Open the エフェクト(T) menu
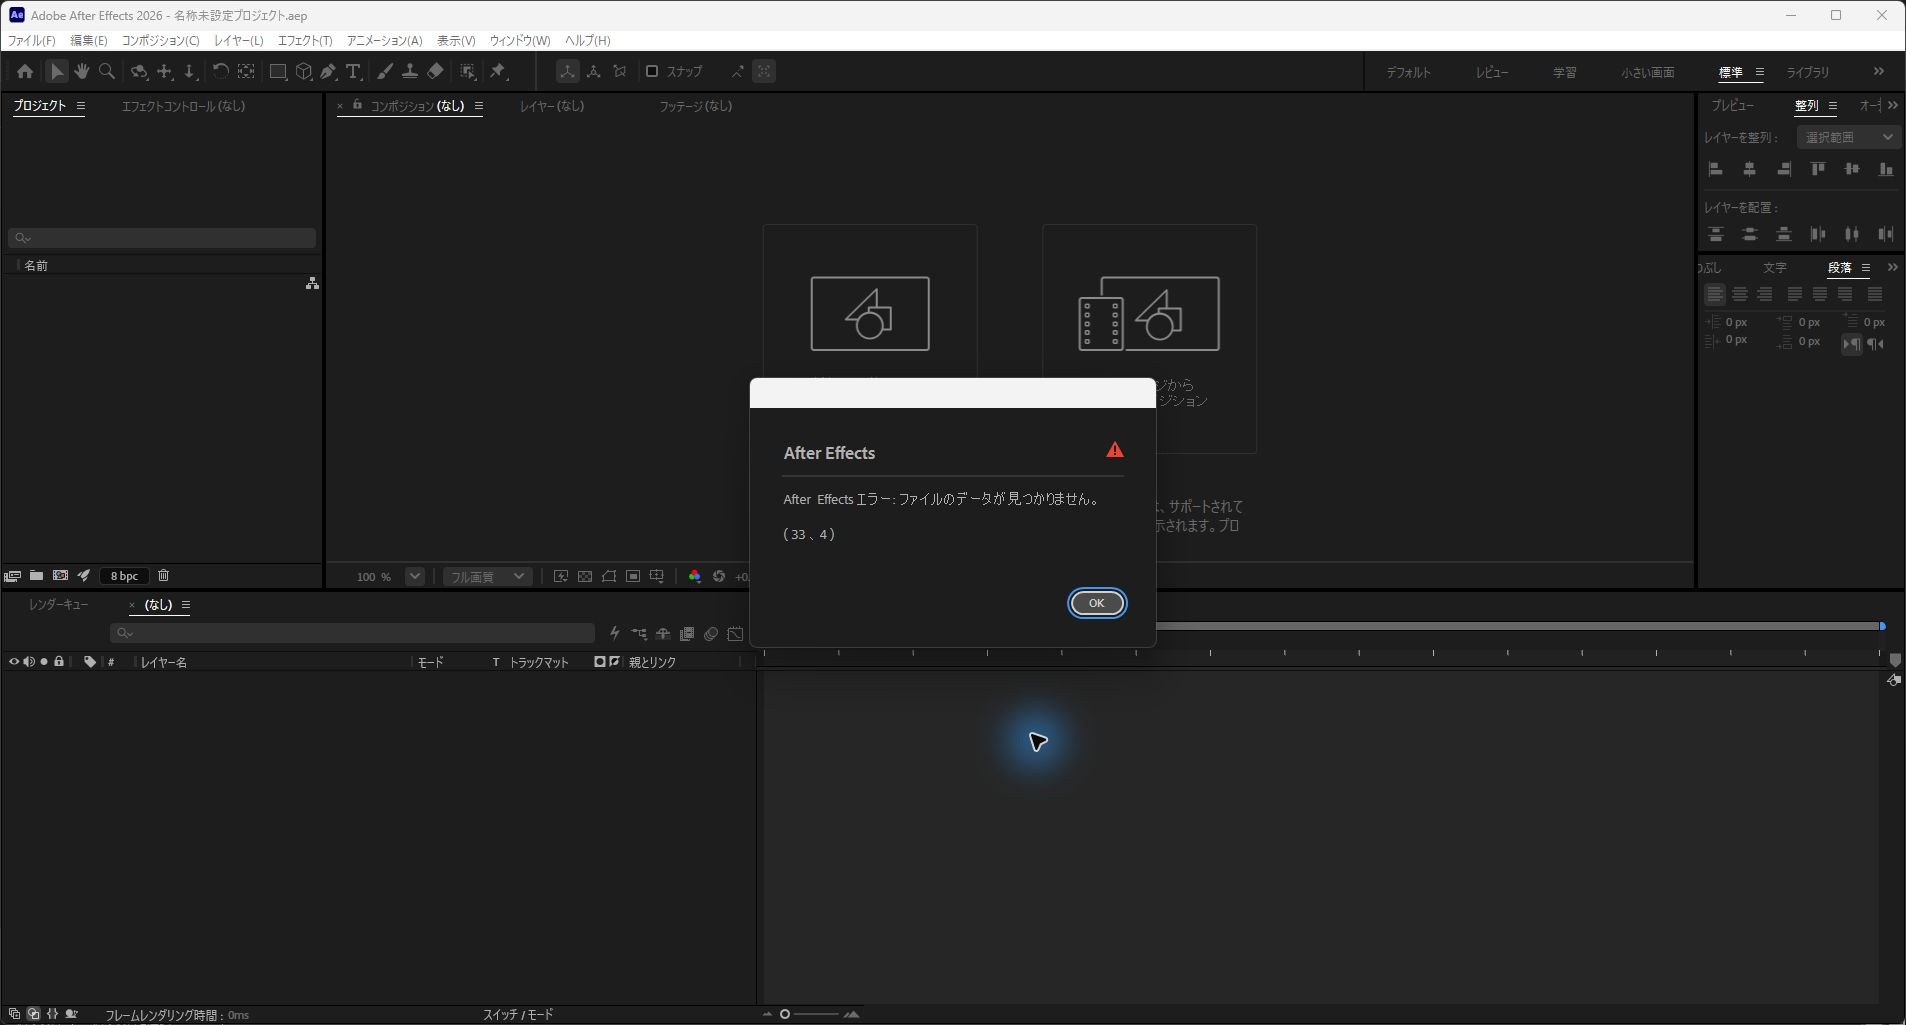 click(x=305, y=41)
